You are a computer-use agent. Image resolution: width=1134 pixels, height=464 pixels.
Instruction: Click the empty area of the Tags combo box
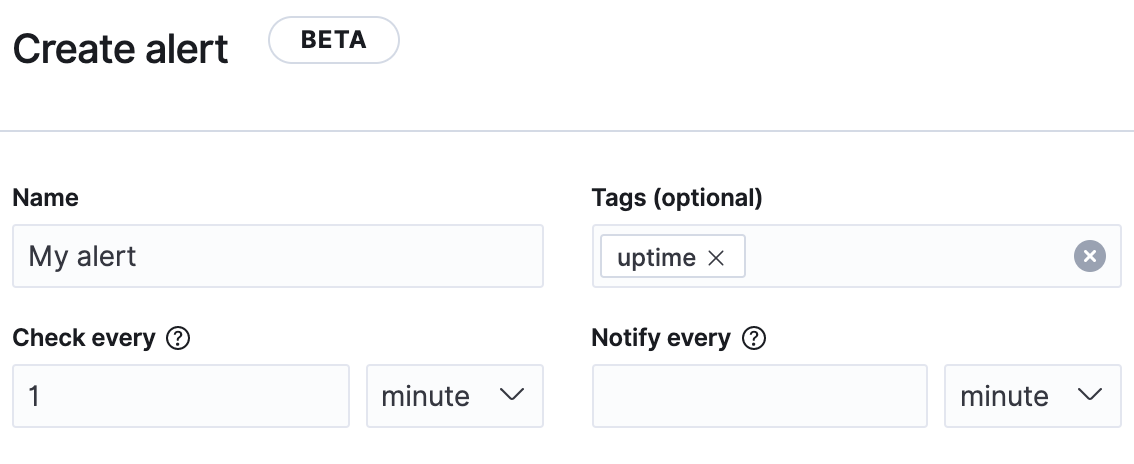coord(900,257)
